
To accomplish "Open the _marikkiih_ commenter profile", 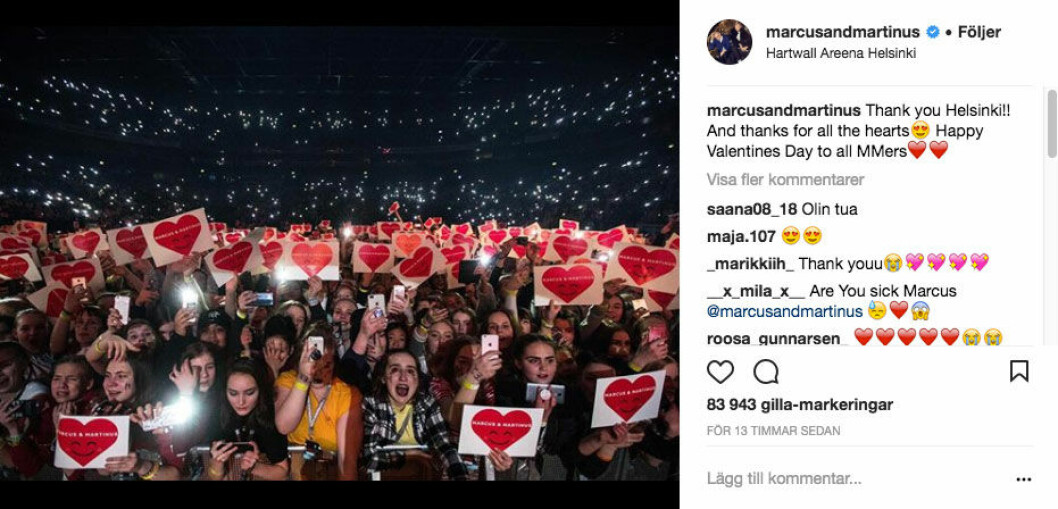I will pyautogui.click(x=751, y=263).
